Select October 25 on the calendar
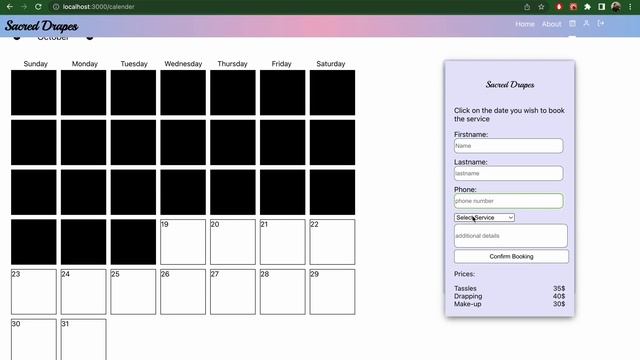Screen dimensions: 640x360 [x=133, y=292]
